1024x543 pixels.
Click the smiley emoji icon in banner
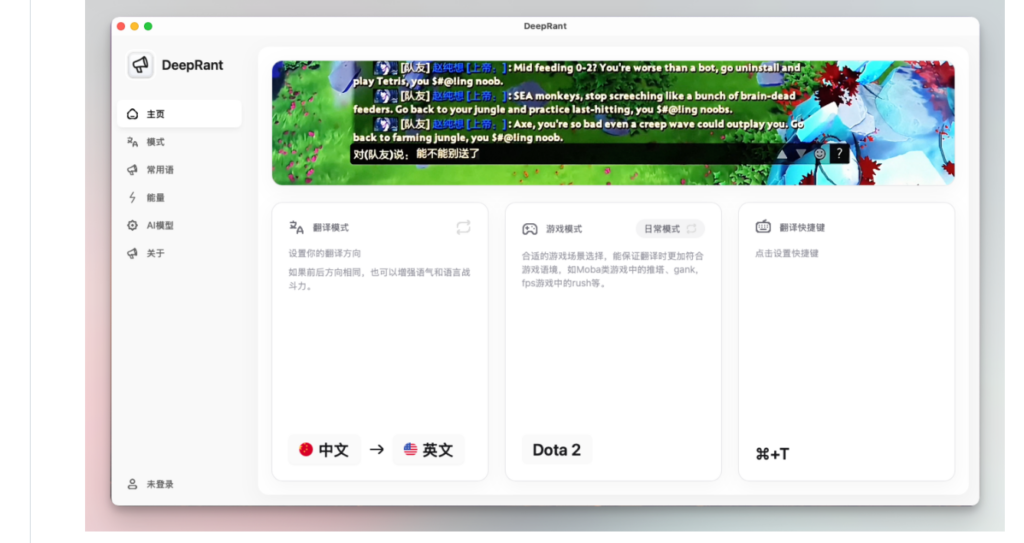(x=820, y=154)
